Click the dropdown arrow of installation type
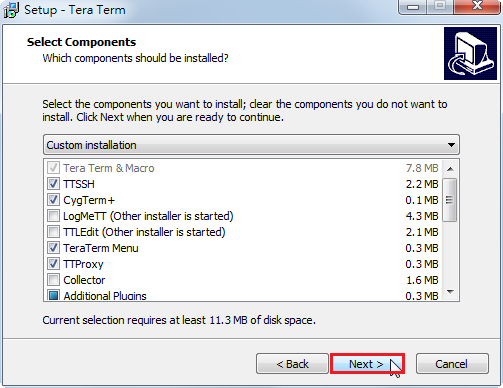 click(x=451, y=145)
